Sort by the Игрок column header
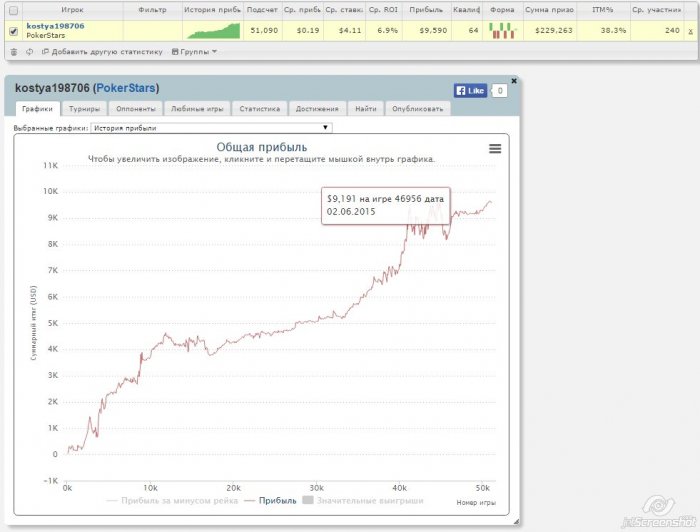Viewport: 700px width, 532px height. [72, 10]
